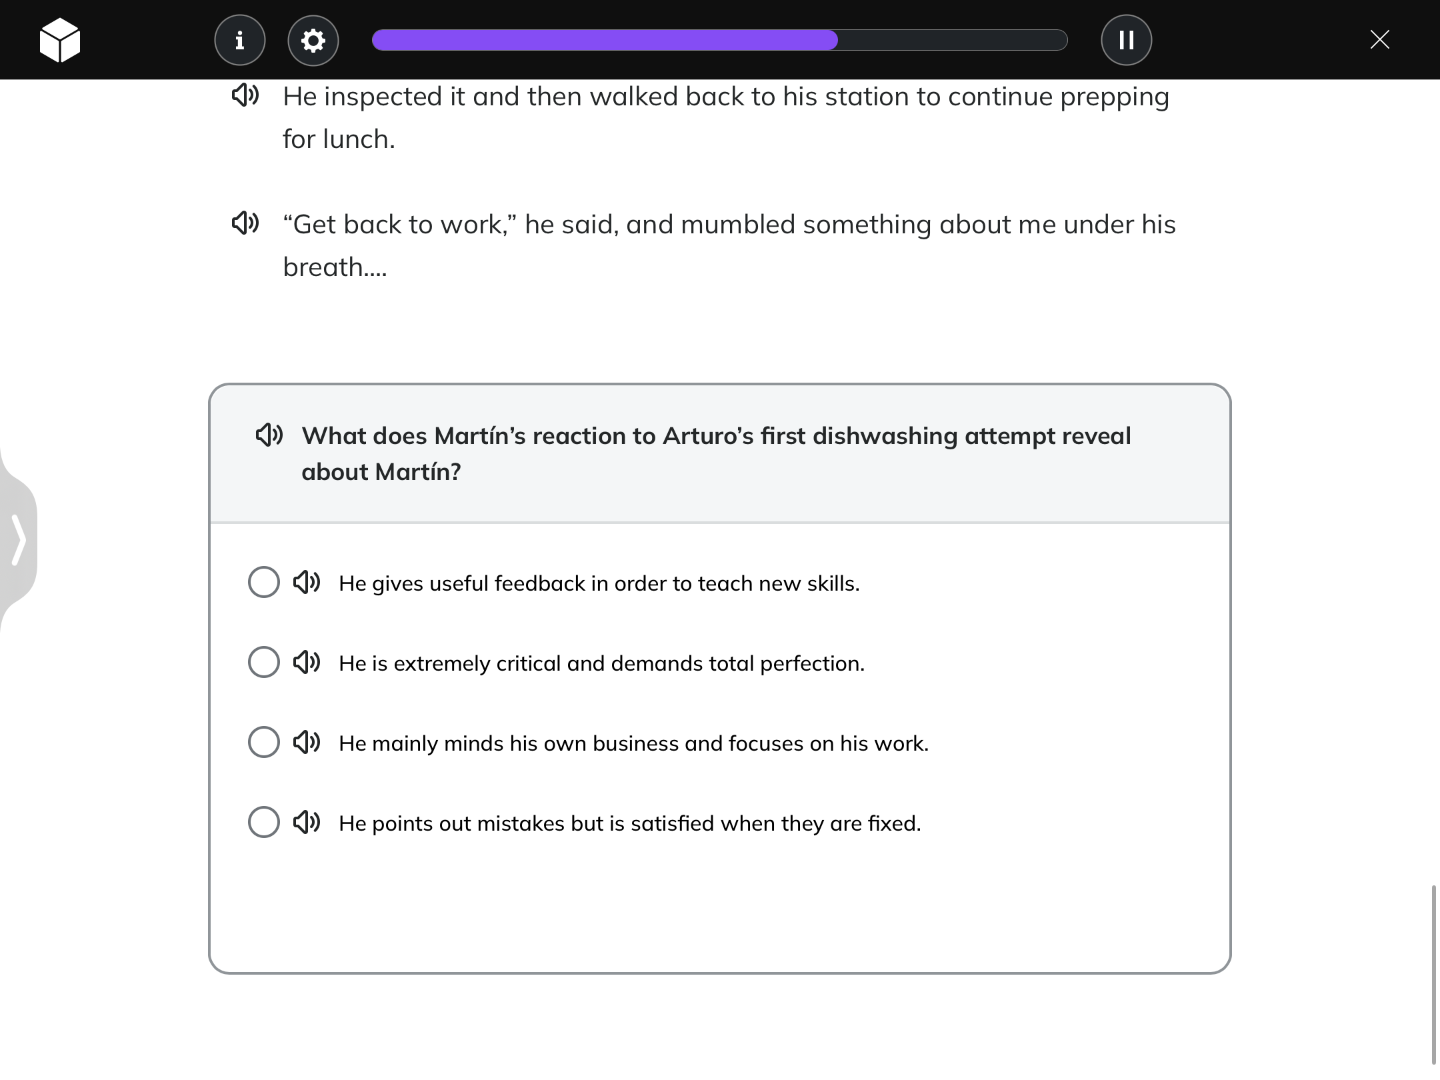This screenshot has width=1440, height=1080.
Task: Select 'He mainly minds his own business' option
Action: pyautogui.click(x=264, y=742)
